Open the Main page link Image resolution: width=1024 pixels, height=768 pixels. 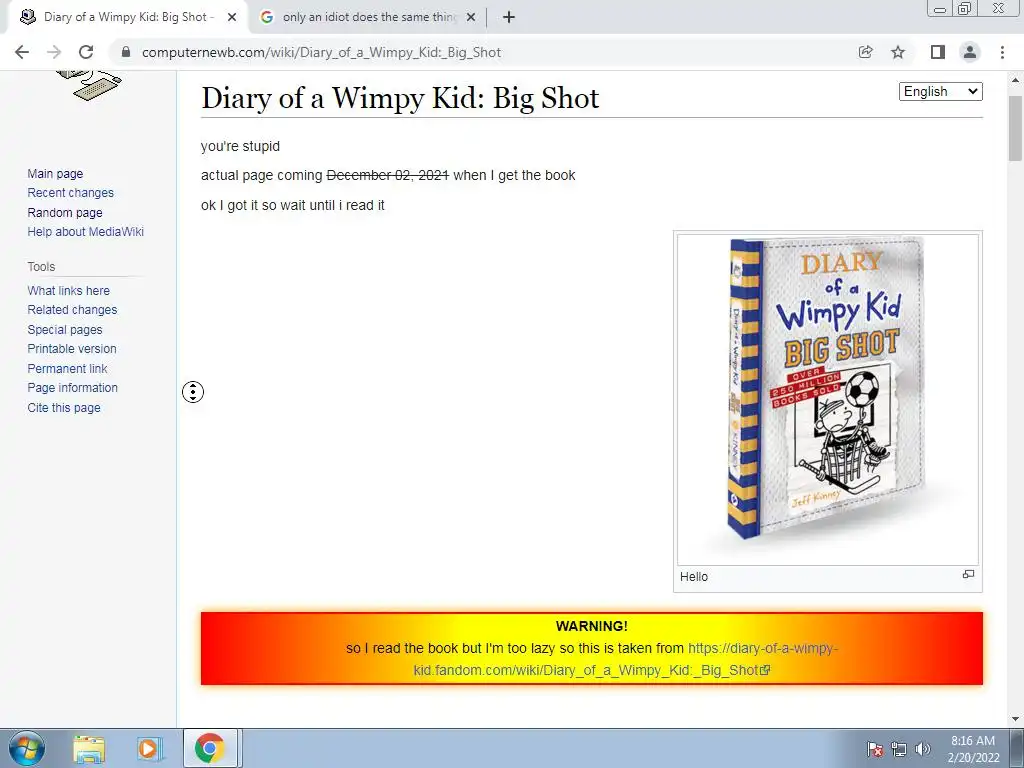coord(55,174)
